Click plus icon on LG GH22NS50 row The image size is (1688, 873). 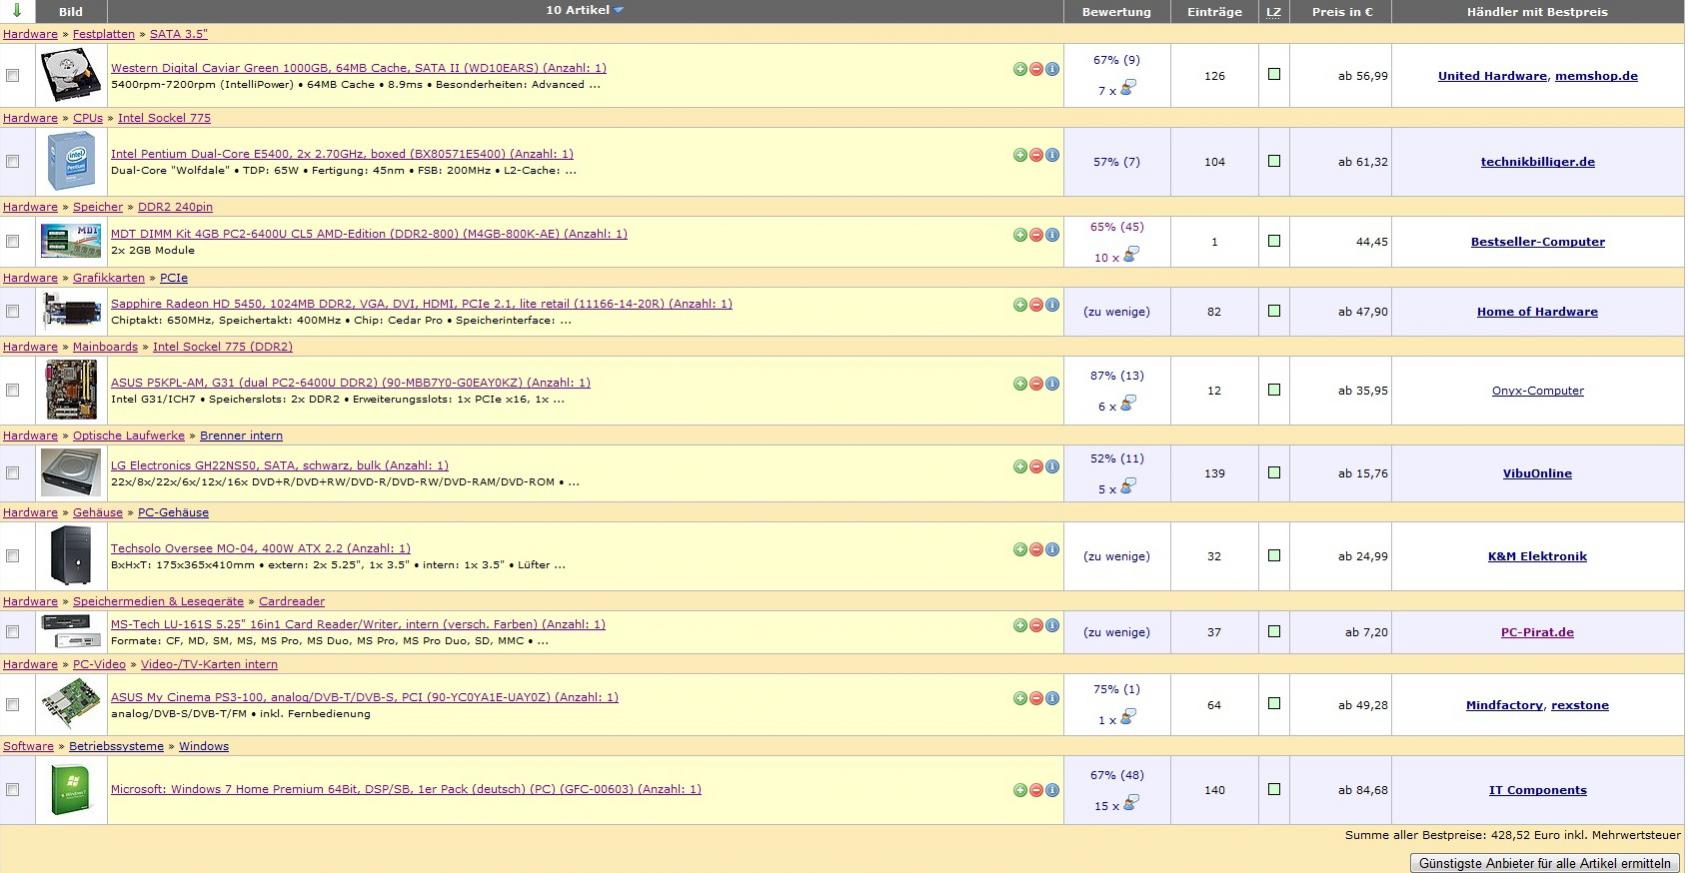point(1020,467)
